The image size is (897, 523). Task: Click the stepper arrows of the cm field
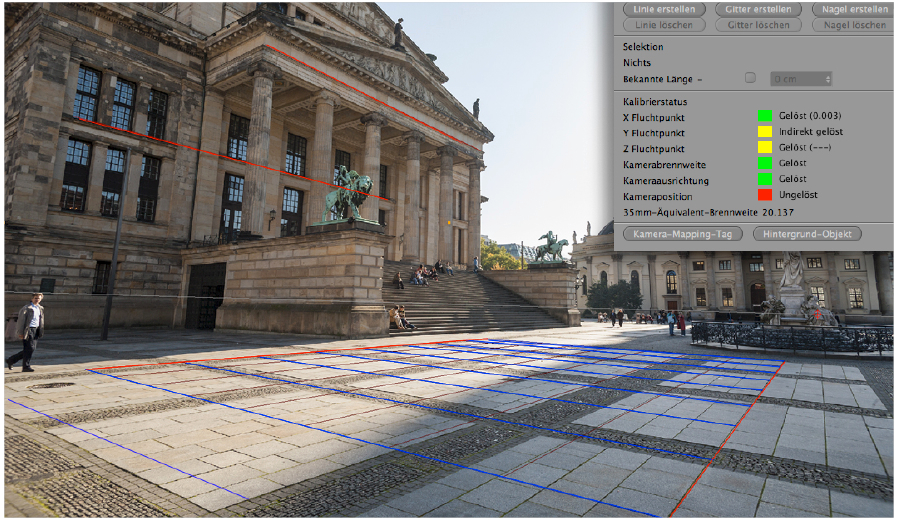828,79
